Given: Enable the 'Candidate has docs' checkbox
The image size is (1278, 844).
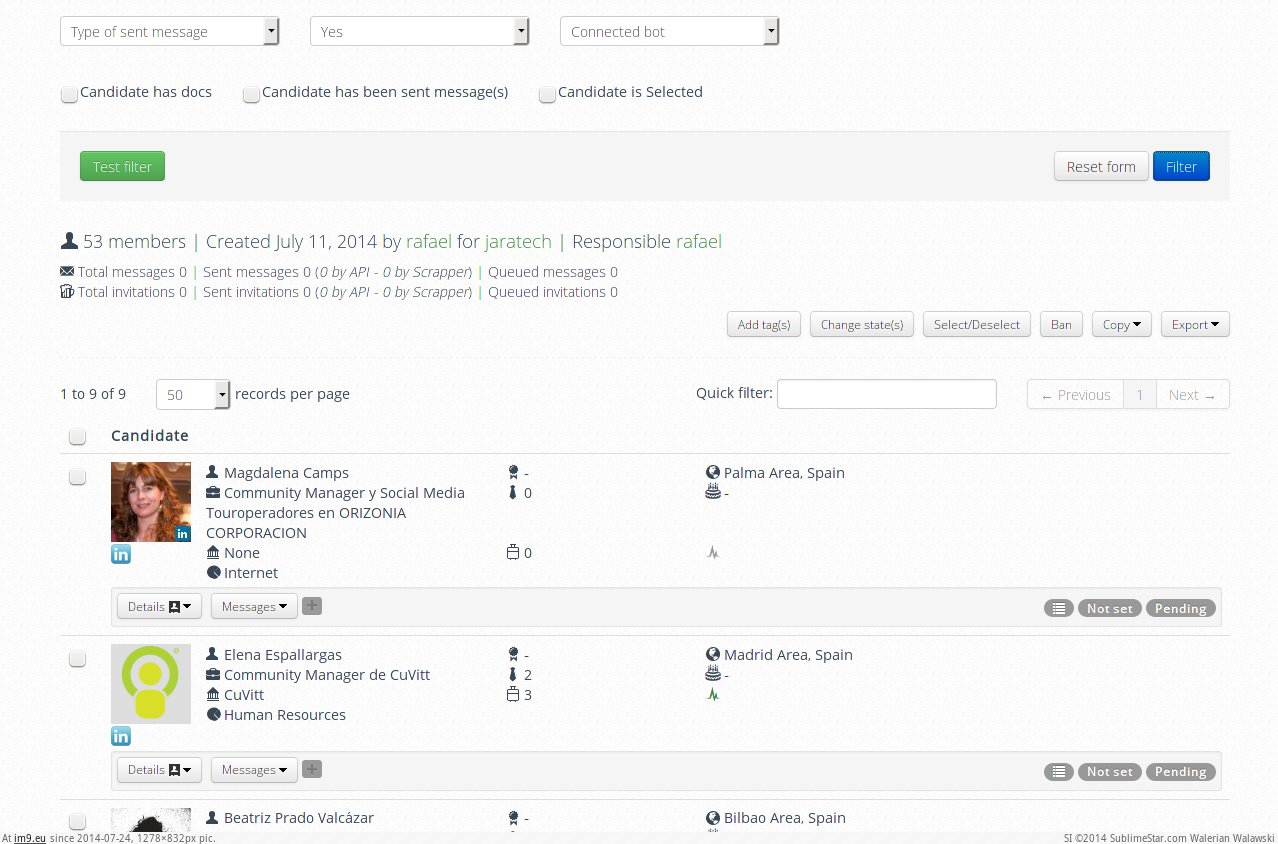Looking at the screenshot, I should click(x=69, y=94).
